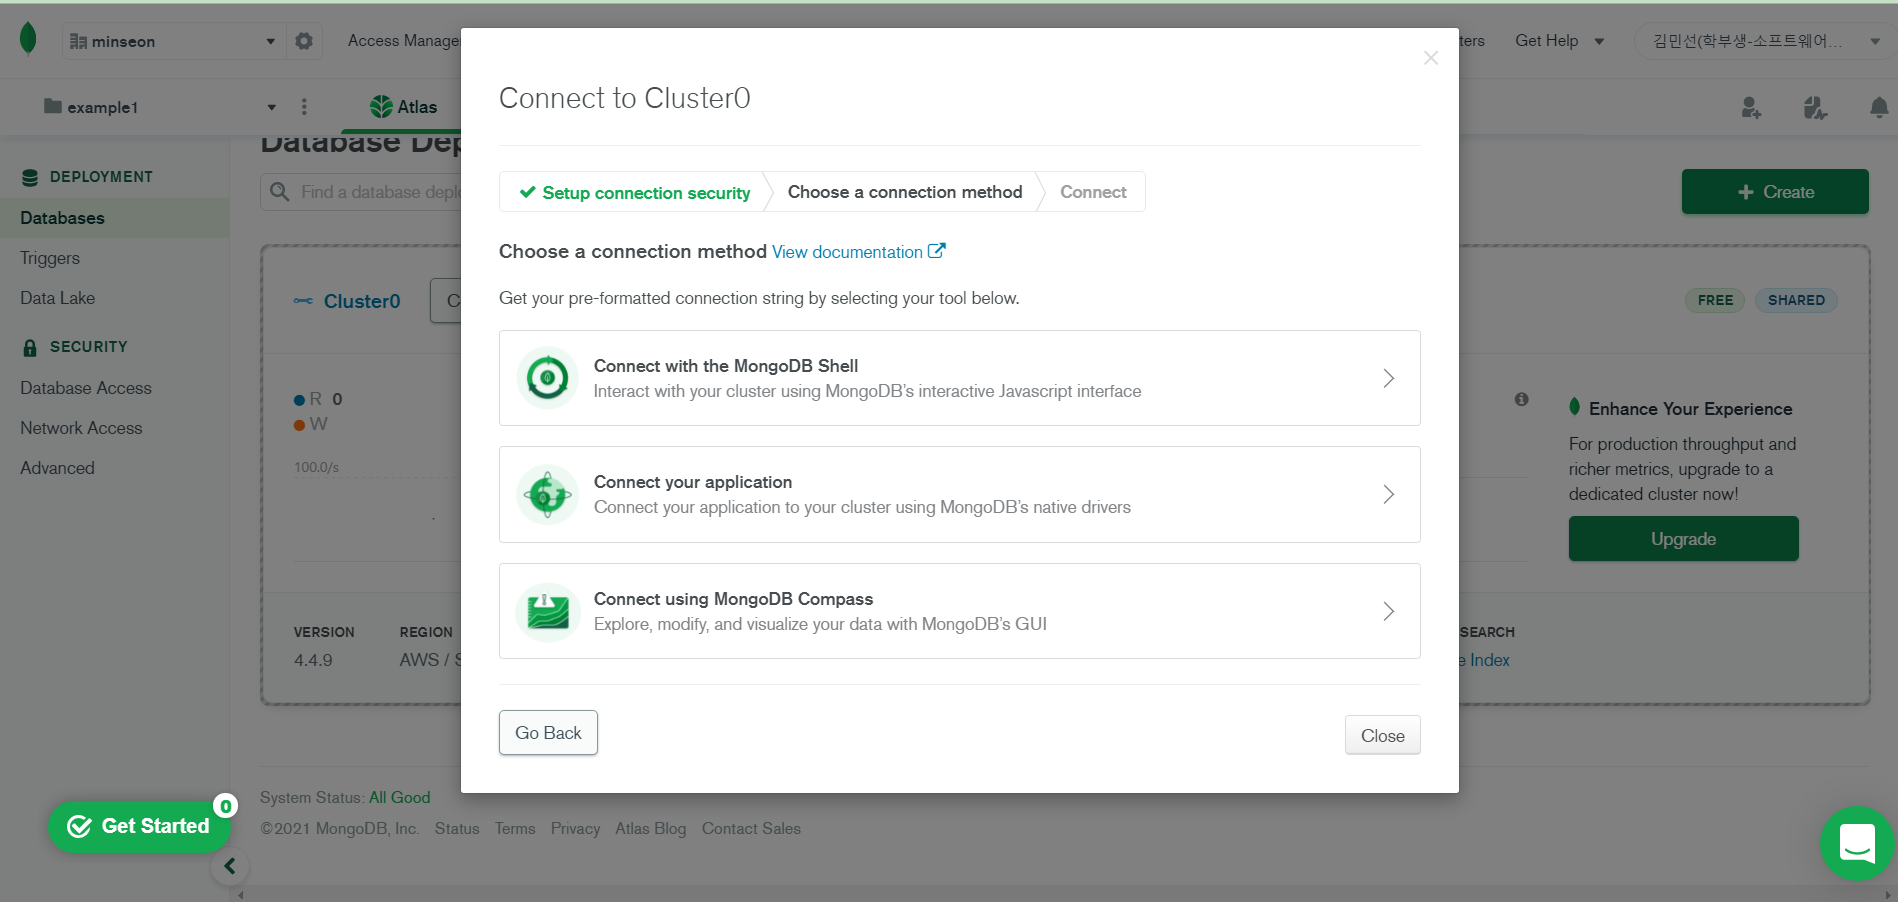Open the Atlas tab
Image resolution: width=1898 pixels, height=902 pixels.
coord(404,107)
